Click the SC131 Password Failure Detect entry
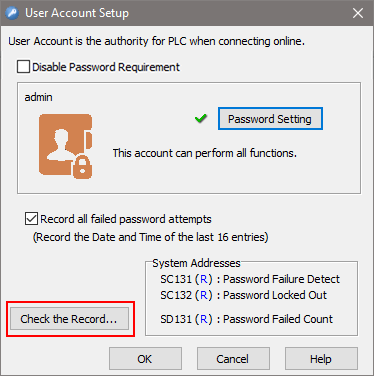 [x=250, y=279]
